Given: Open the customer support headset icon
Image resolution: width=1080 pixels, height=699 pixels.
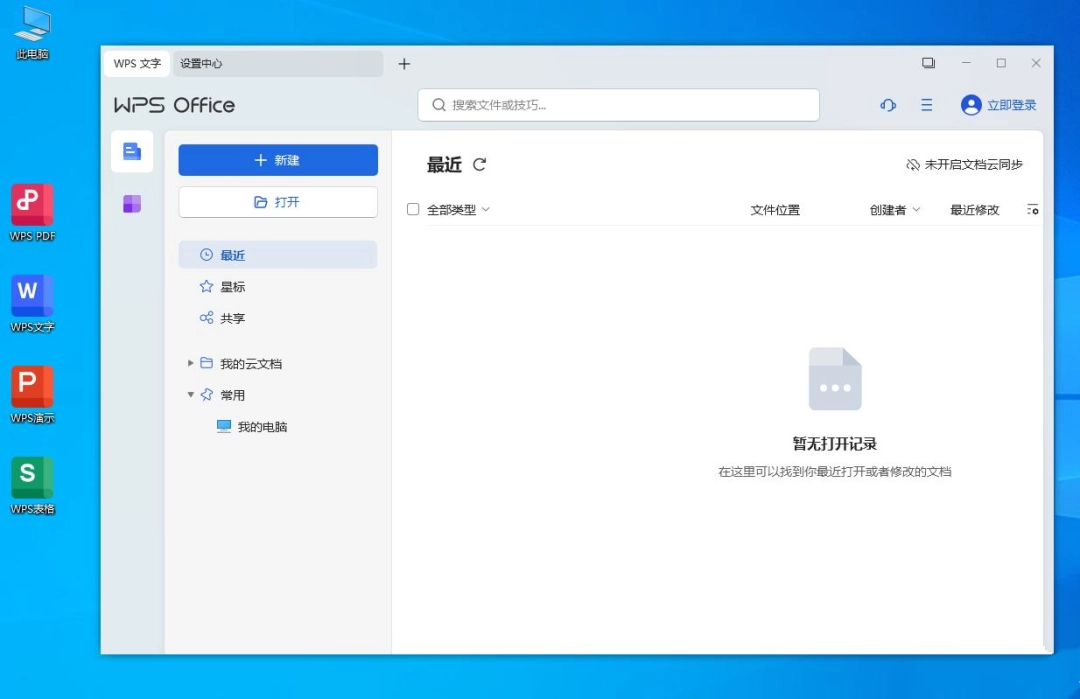Looking at the screenshot, I should click(888, 104).
